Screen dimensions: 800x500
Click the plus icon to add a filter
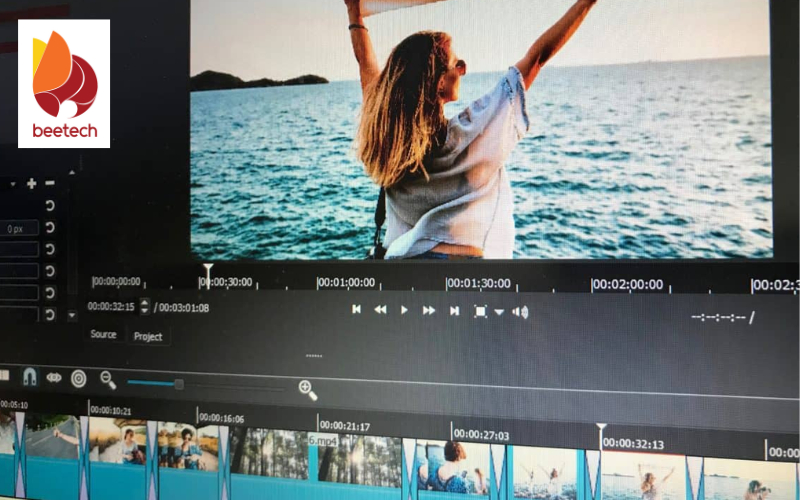click(x=32, y=183)
